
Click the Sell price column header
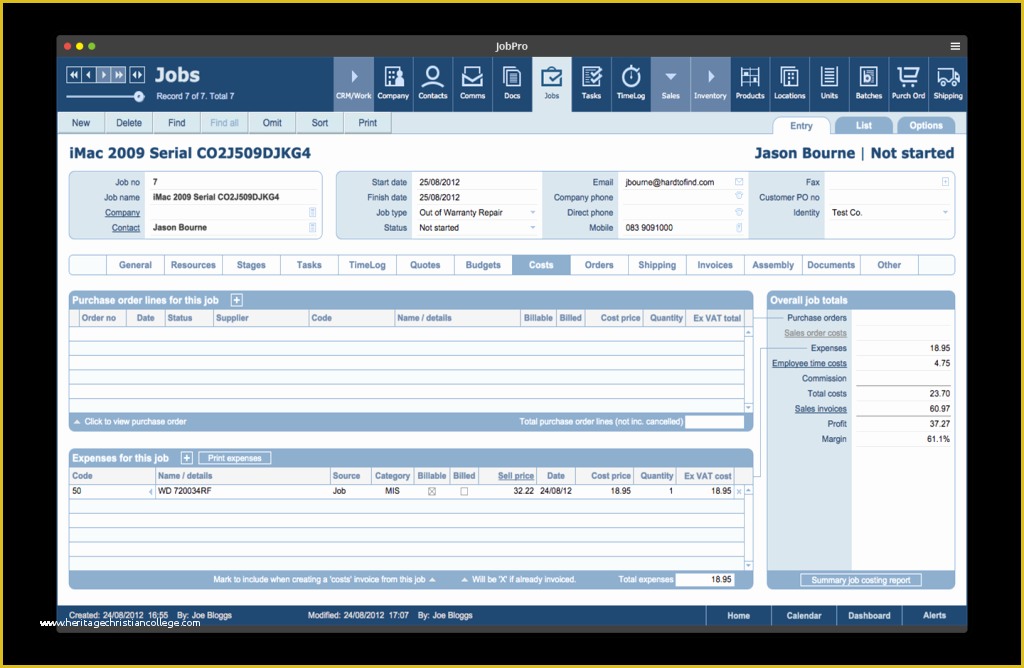pyautogui.click(x=516, y=475)
